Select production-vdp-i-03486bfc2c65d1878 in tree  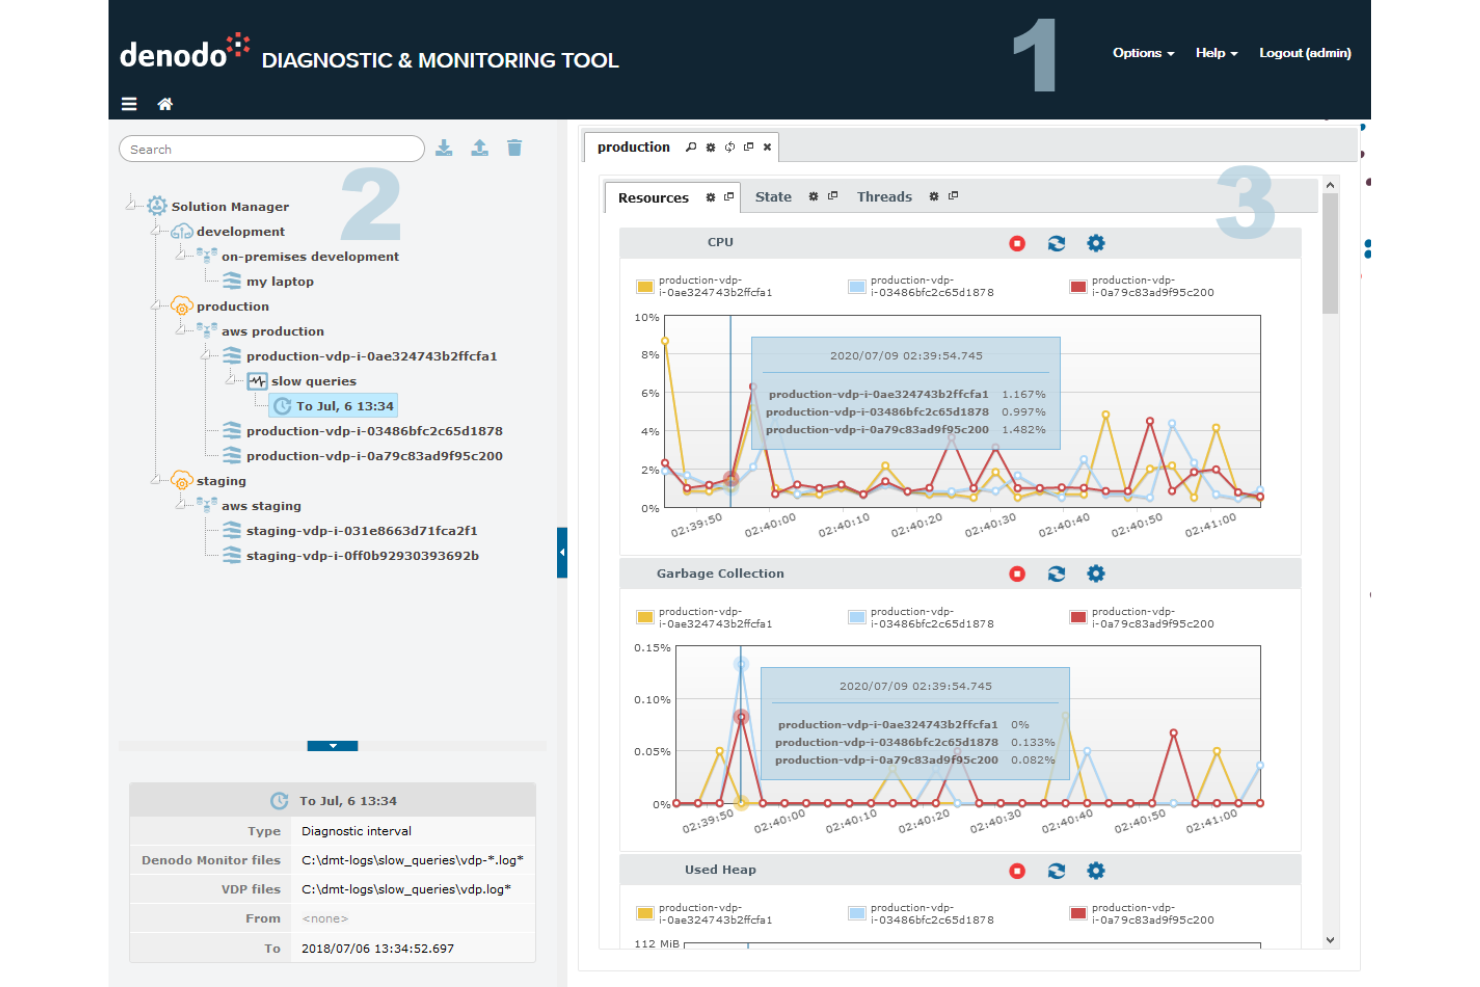point(362,431)
